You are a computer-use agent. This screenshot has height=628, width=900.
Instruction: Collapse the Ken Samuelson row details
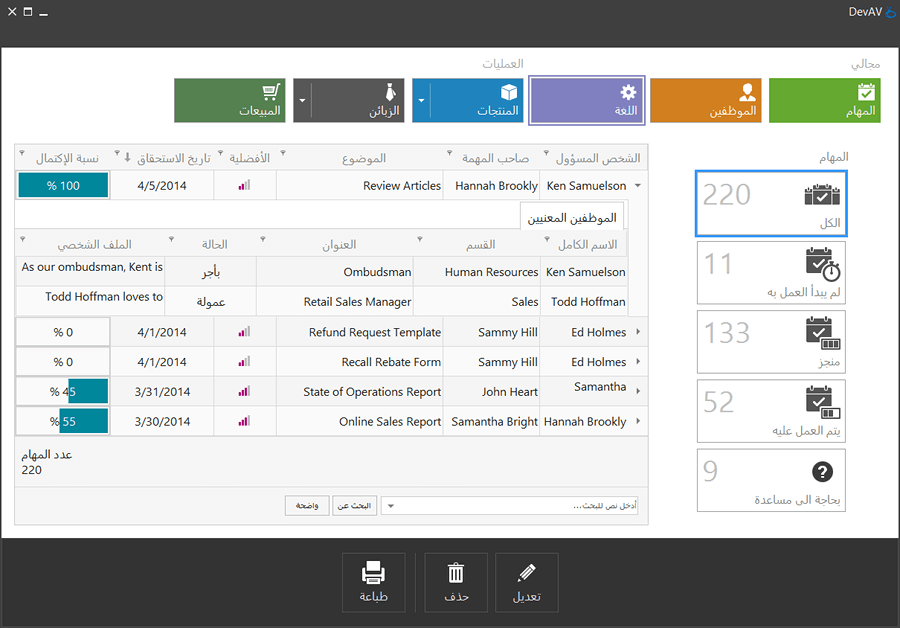point(638,186)
